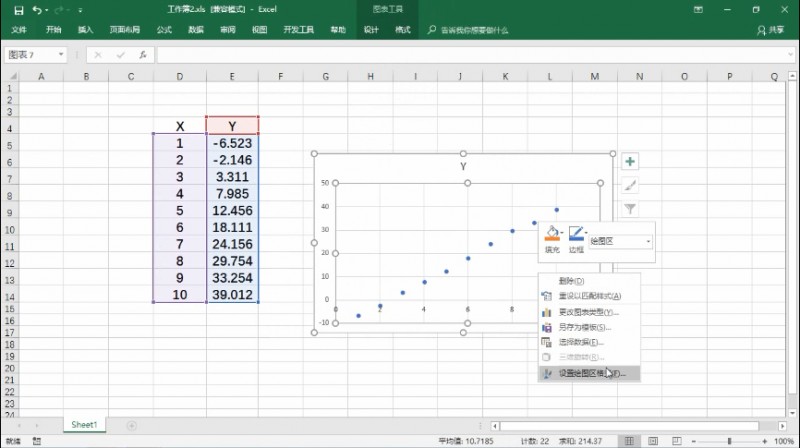Screen dimensions: 800x448
Task: Click the zoom in plus button
Action: point(764,441)
